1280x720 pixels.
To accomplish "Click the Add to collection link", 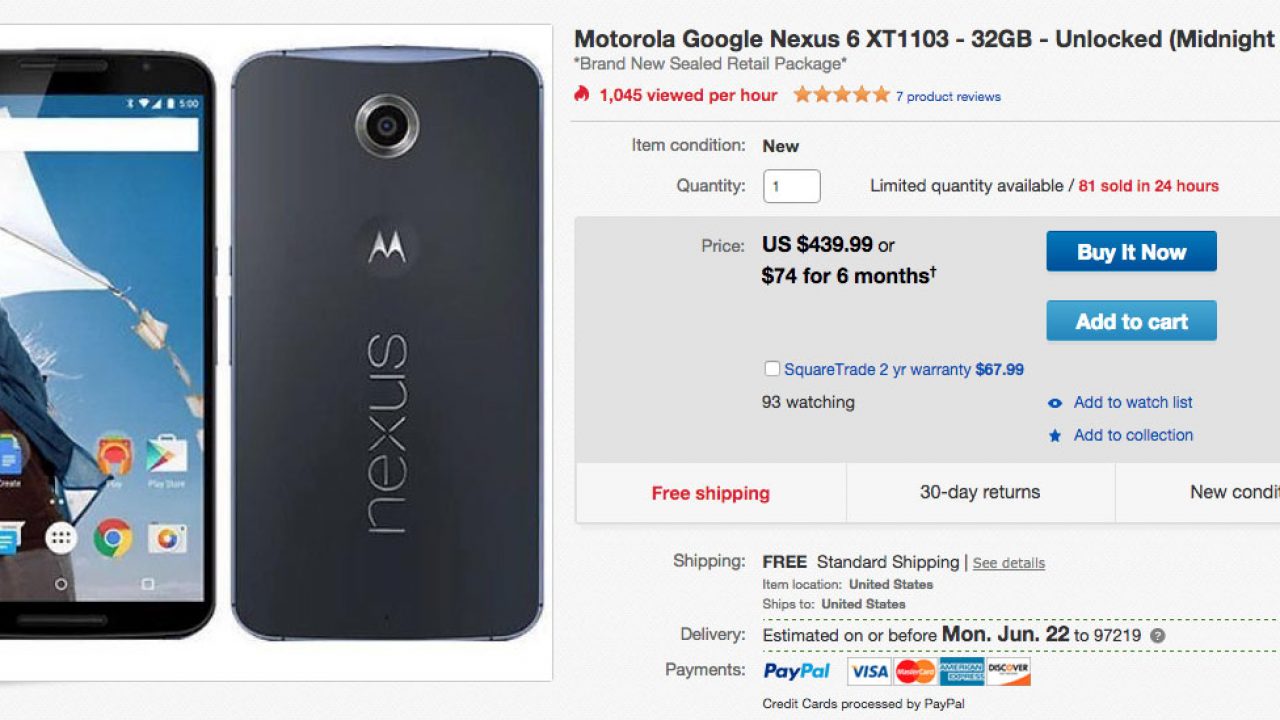I will click(1133, 435).
